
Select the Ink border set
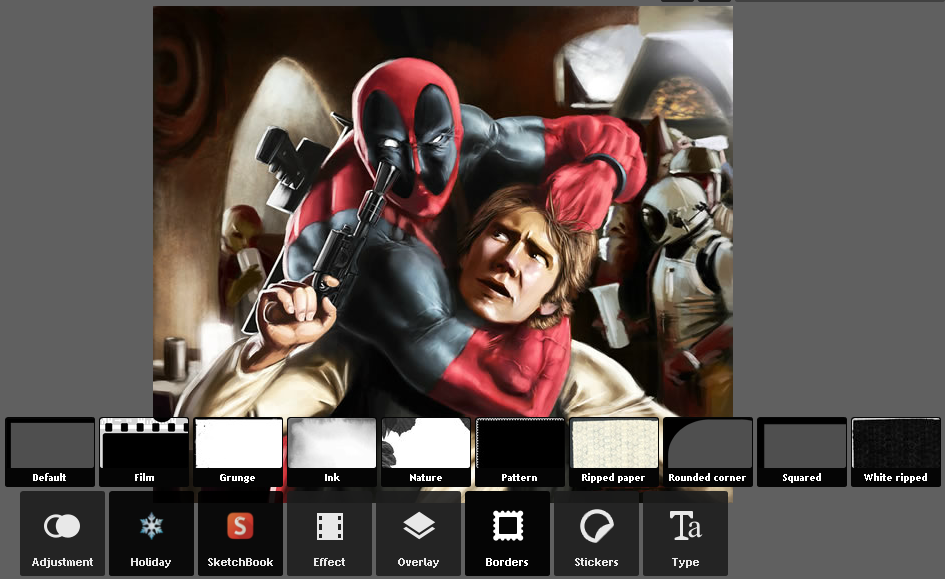332,452
